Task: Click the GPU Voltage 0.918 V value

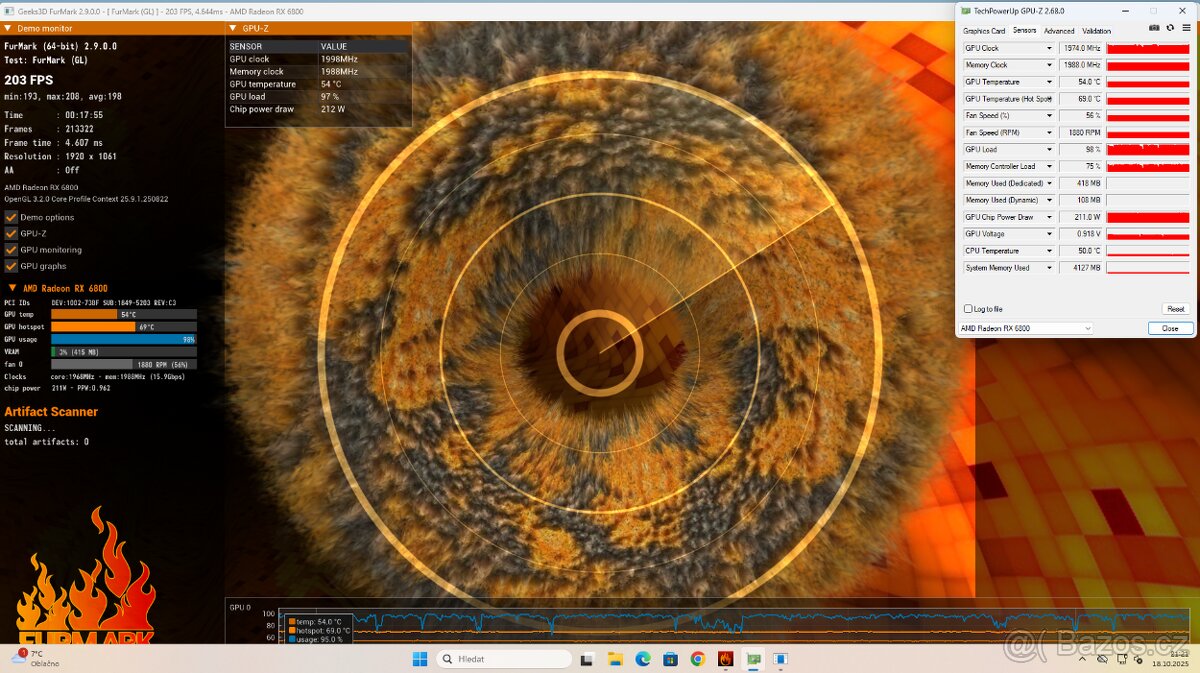Action: click(1081, 234)
